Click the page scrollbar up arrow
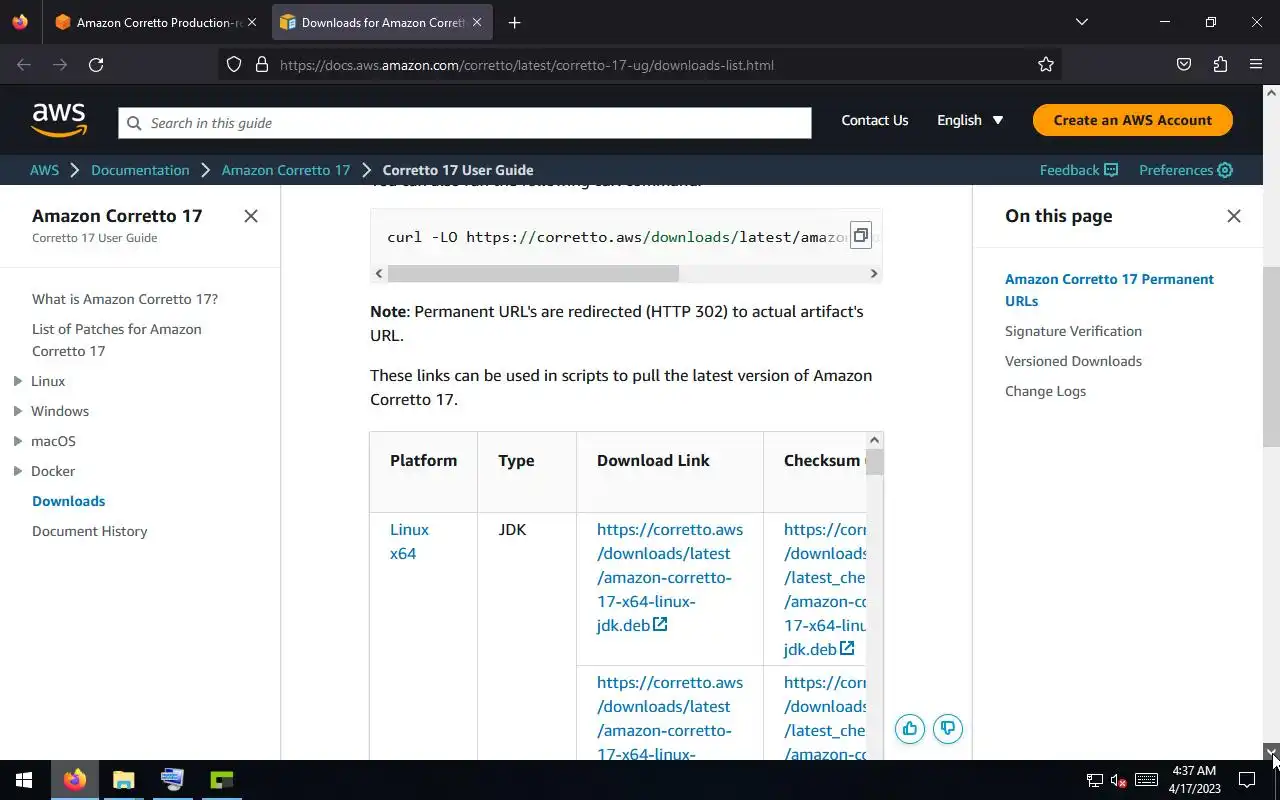This screenshot has height=800, width=1280. point(1271,92)
